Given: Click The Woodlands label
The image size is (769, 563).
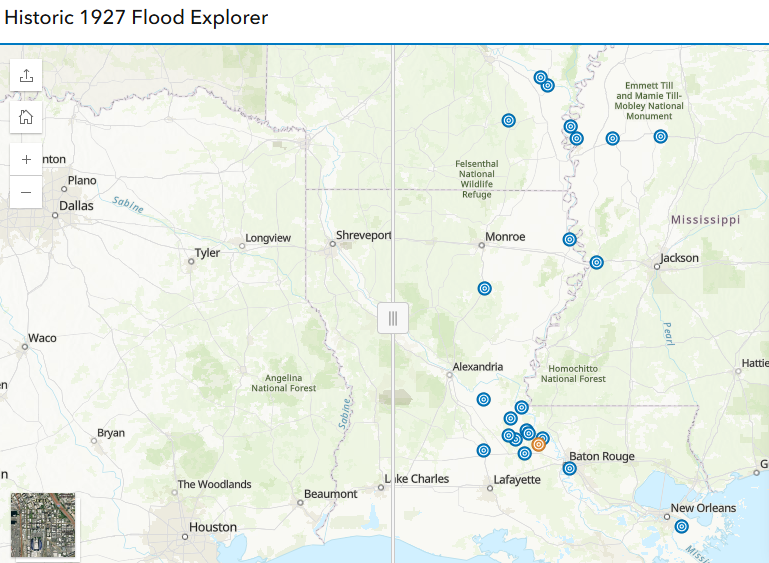Looking at the screenshot, I should click(x=214, y=485).
